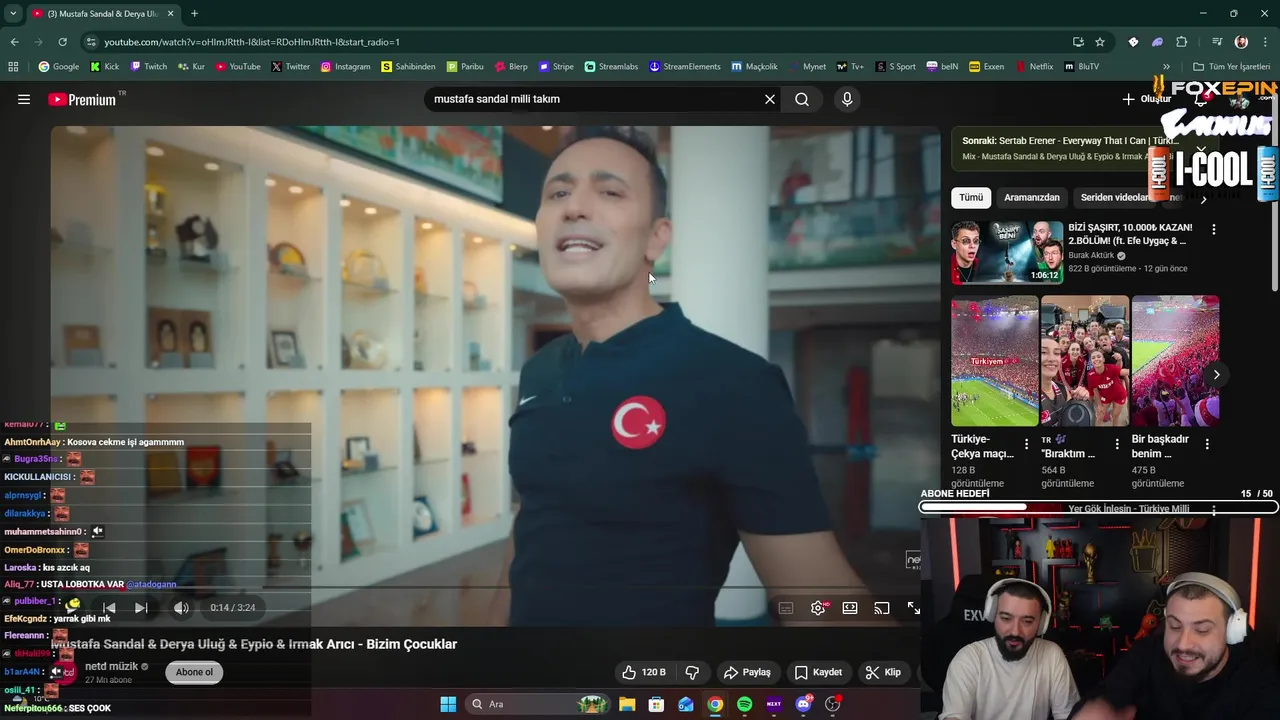Skip to the next video

141,607
